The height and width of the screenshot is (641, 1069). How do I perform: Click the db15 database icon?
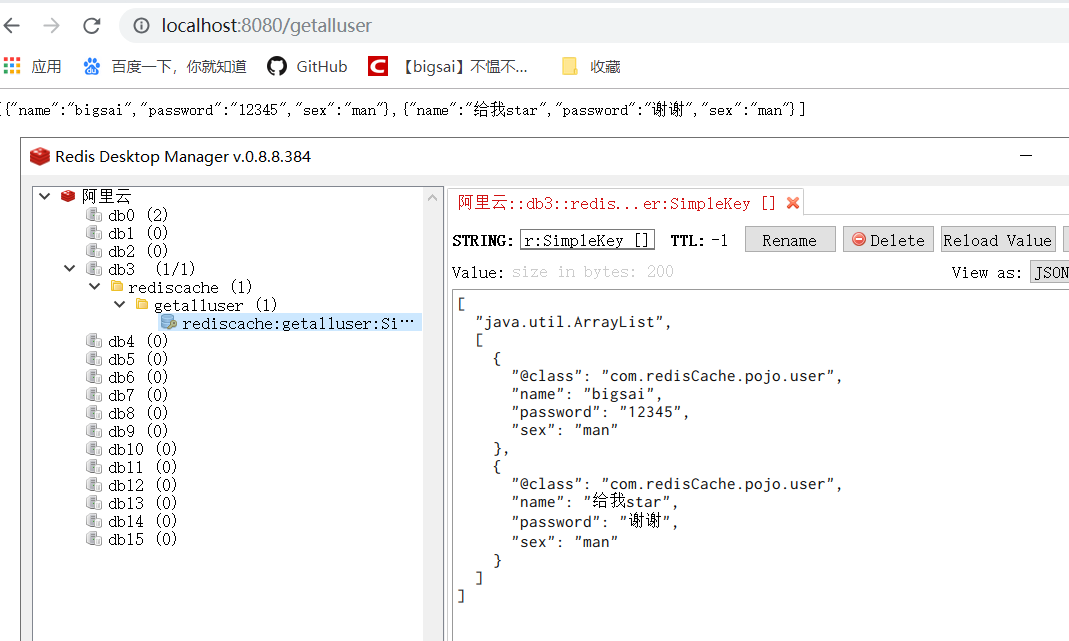(x=94, y=539)
